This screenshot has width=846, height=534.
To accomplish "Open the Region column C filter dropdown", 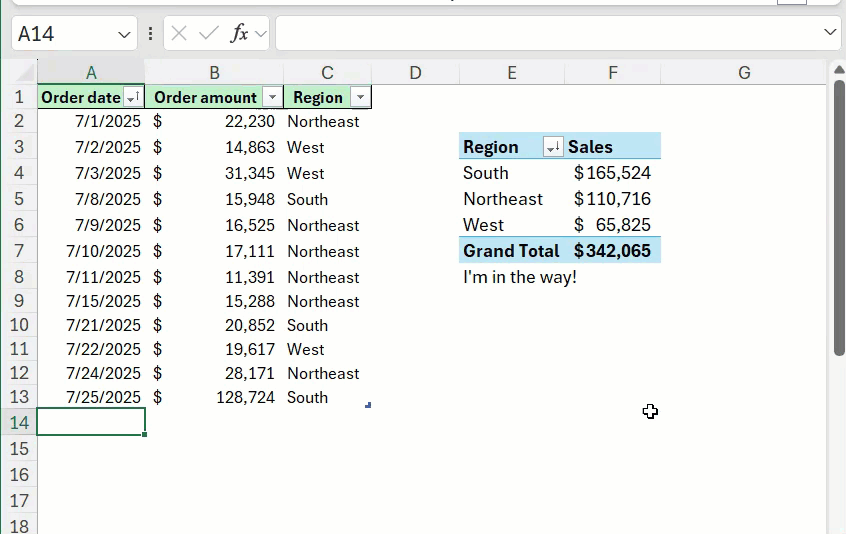I will 360,98.
